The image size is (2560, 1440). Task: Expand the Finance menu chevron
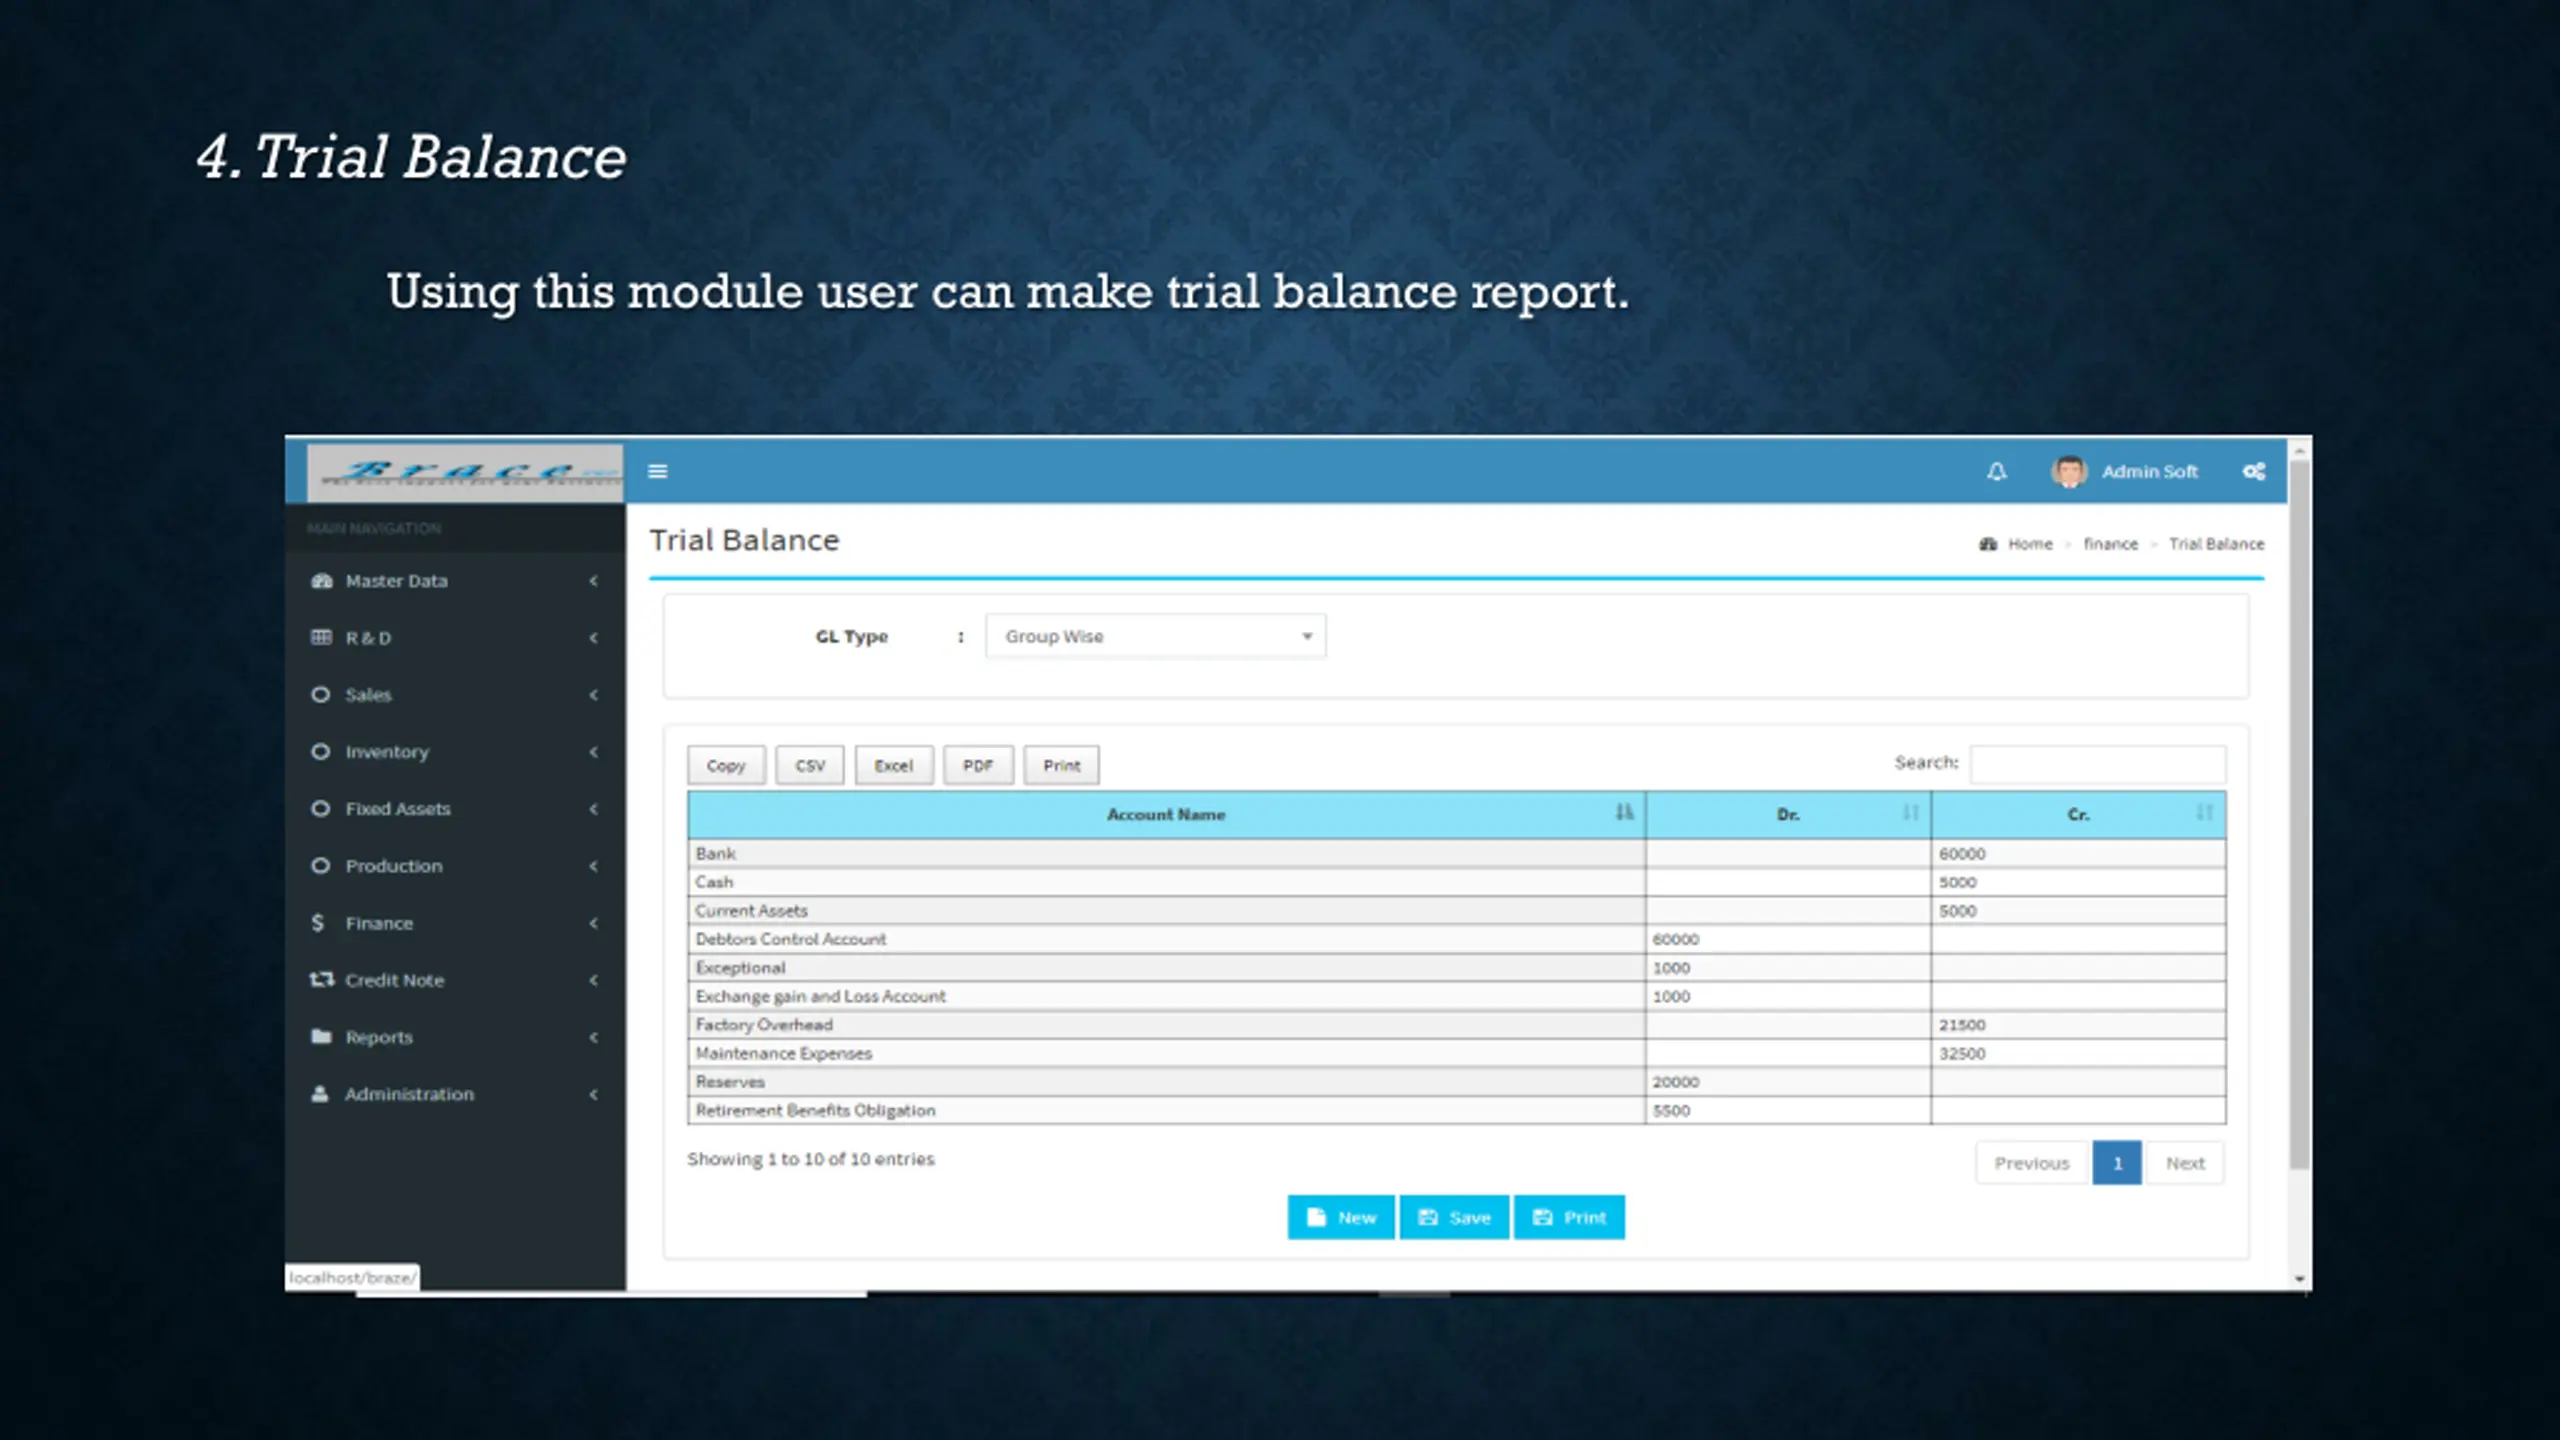tap(594, 922)
